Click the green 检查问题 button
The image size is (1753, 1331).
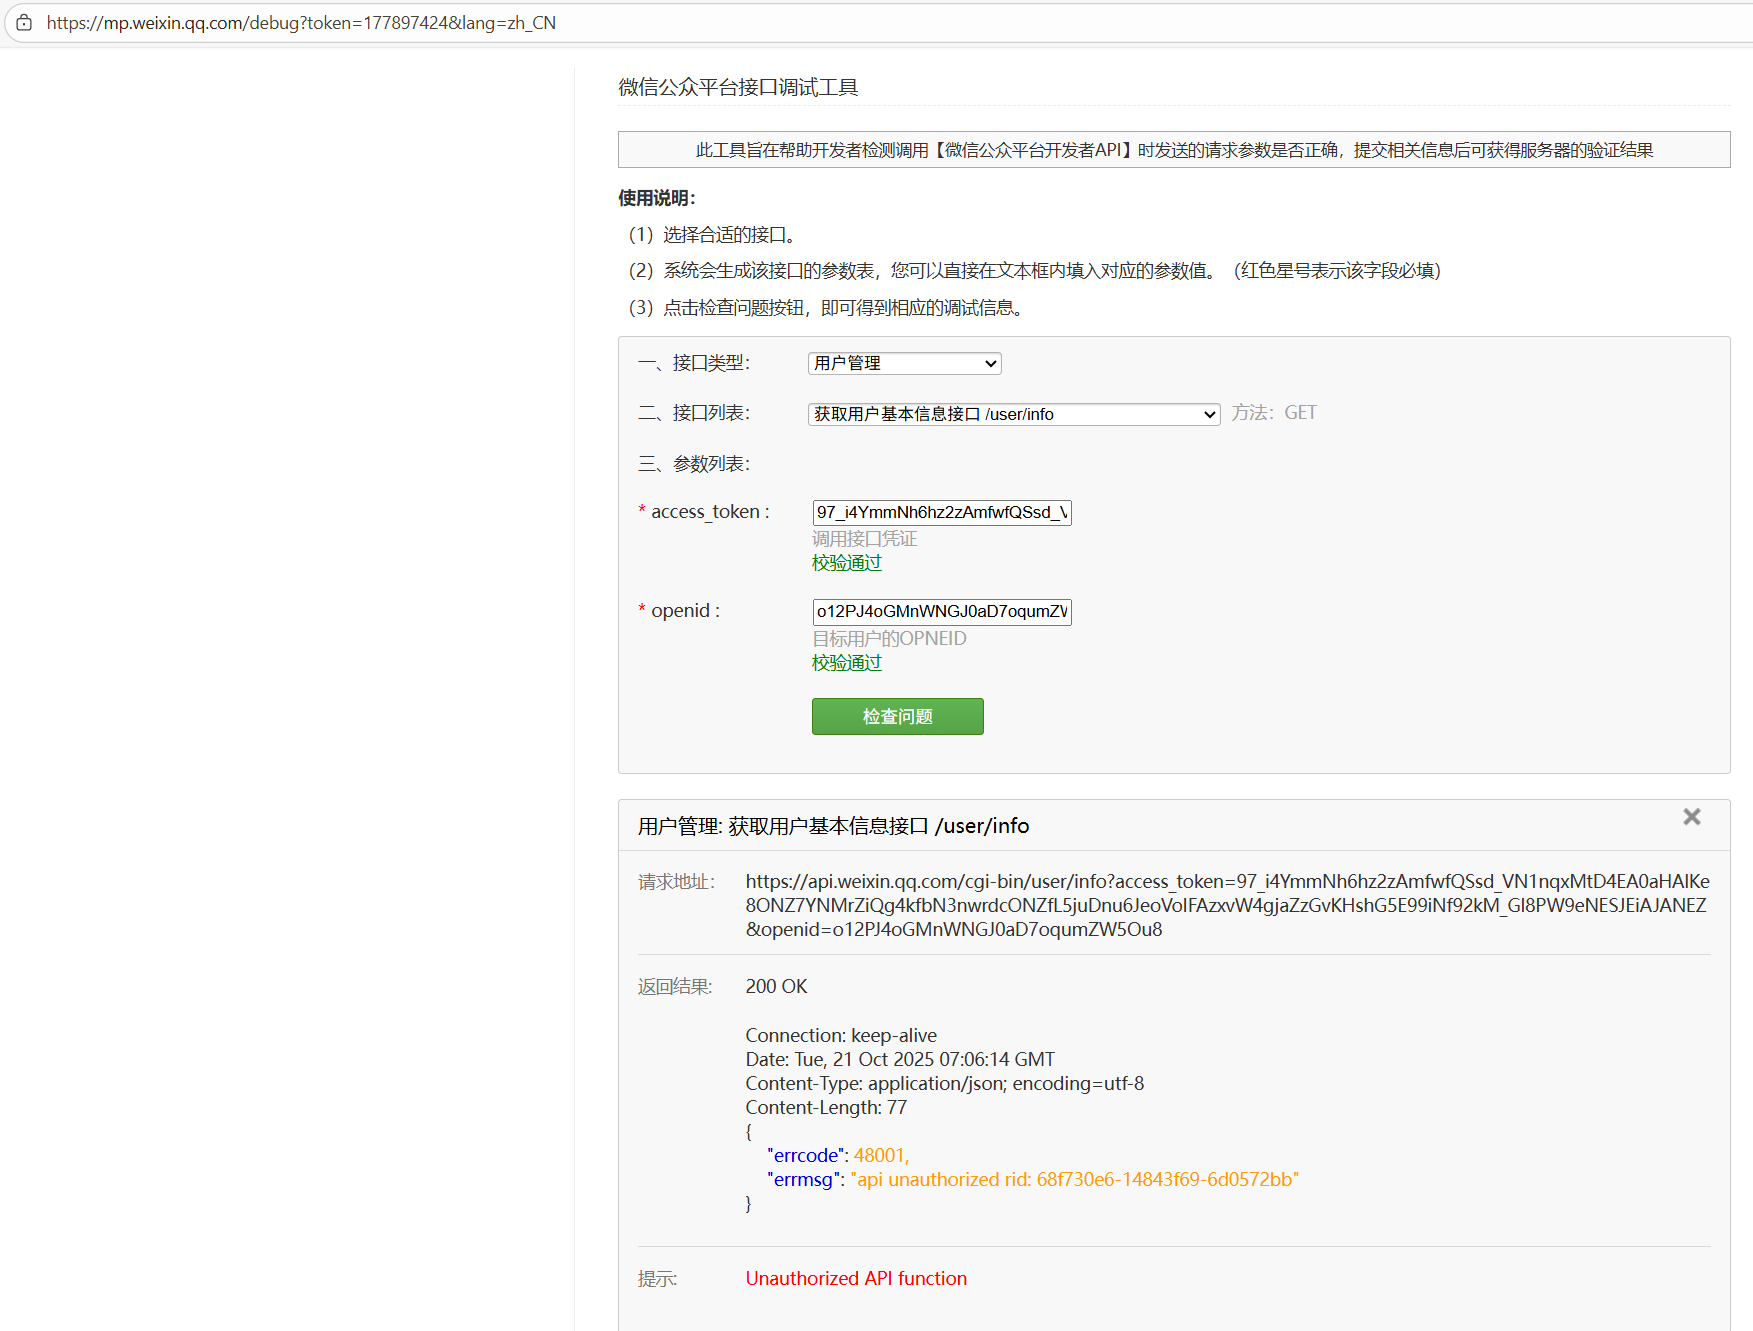click(897, 716)
